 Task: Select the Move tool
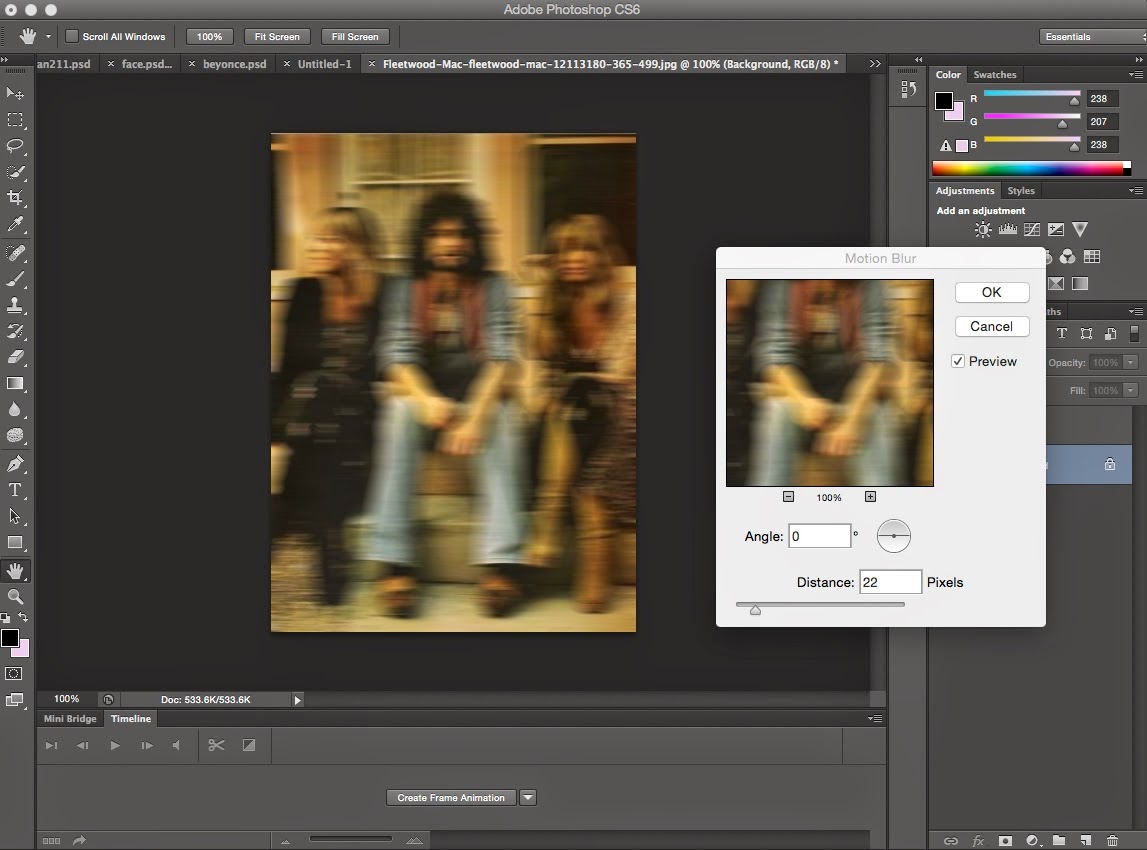coord(15,93)
